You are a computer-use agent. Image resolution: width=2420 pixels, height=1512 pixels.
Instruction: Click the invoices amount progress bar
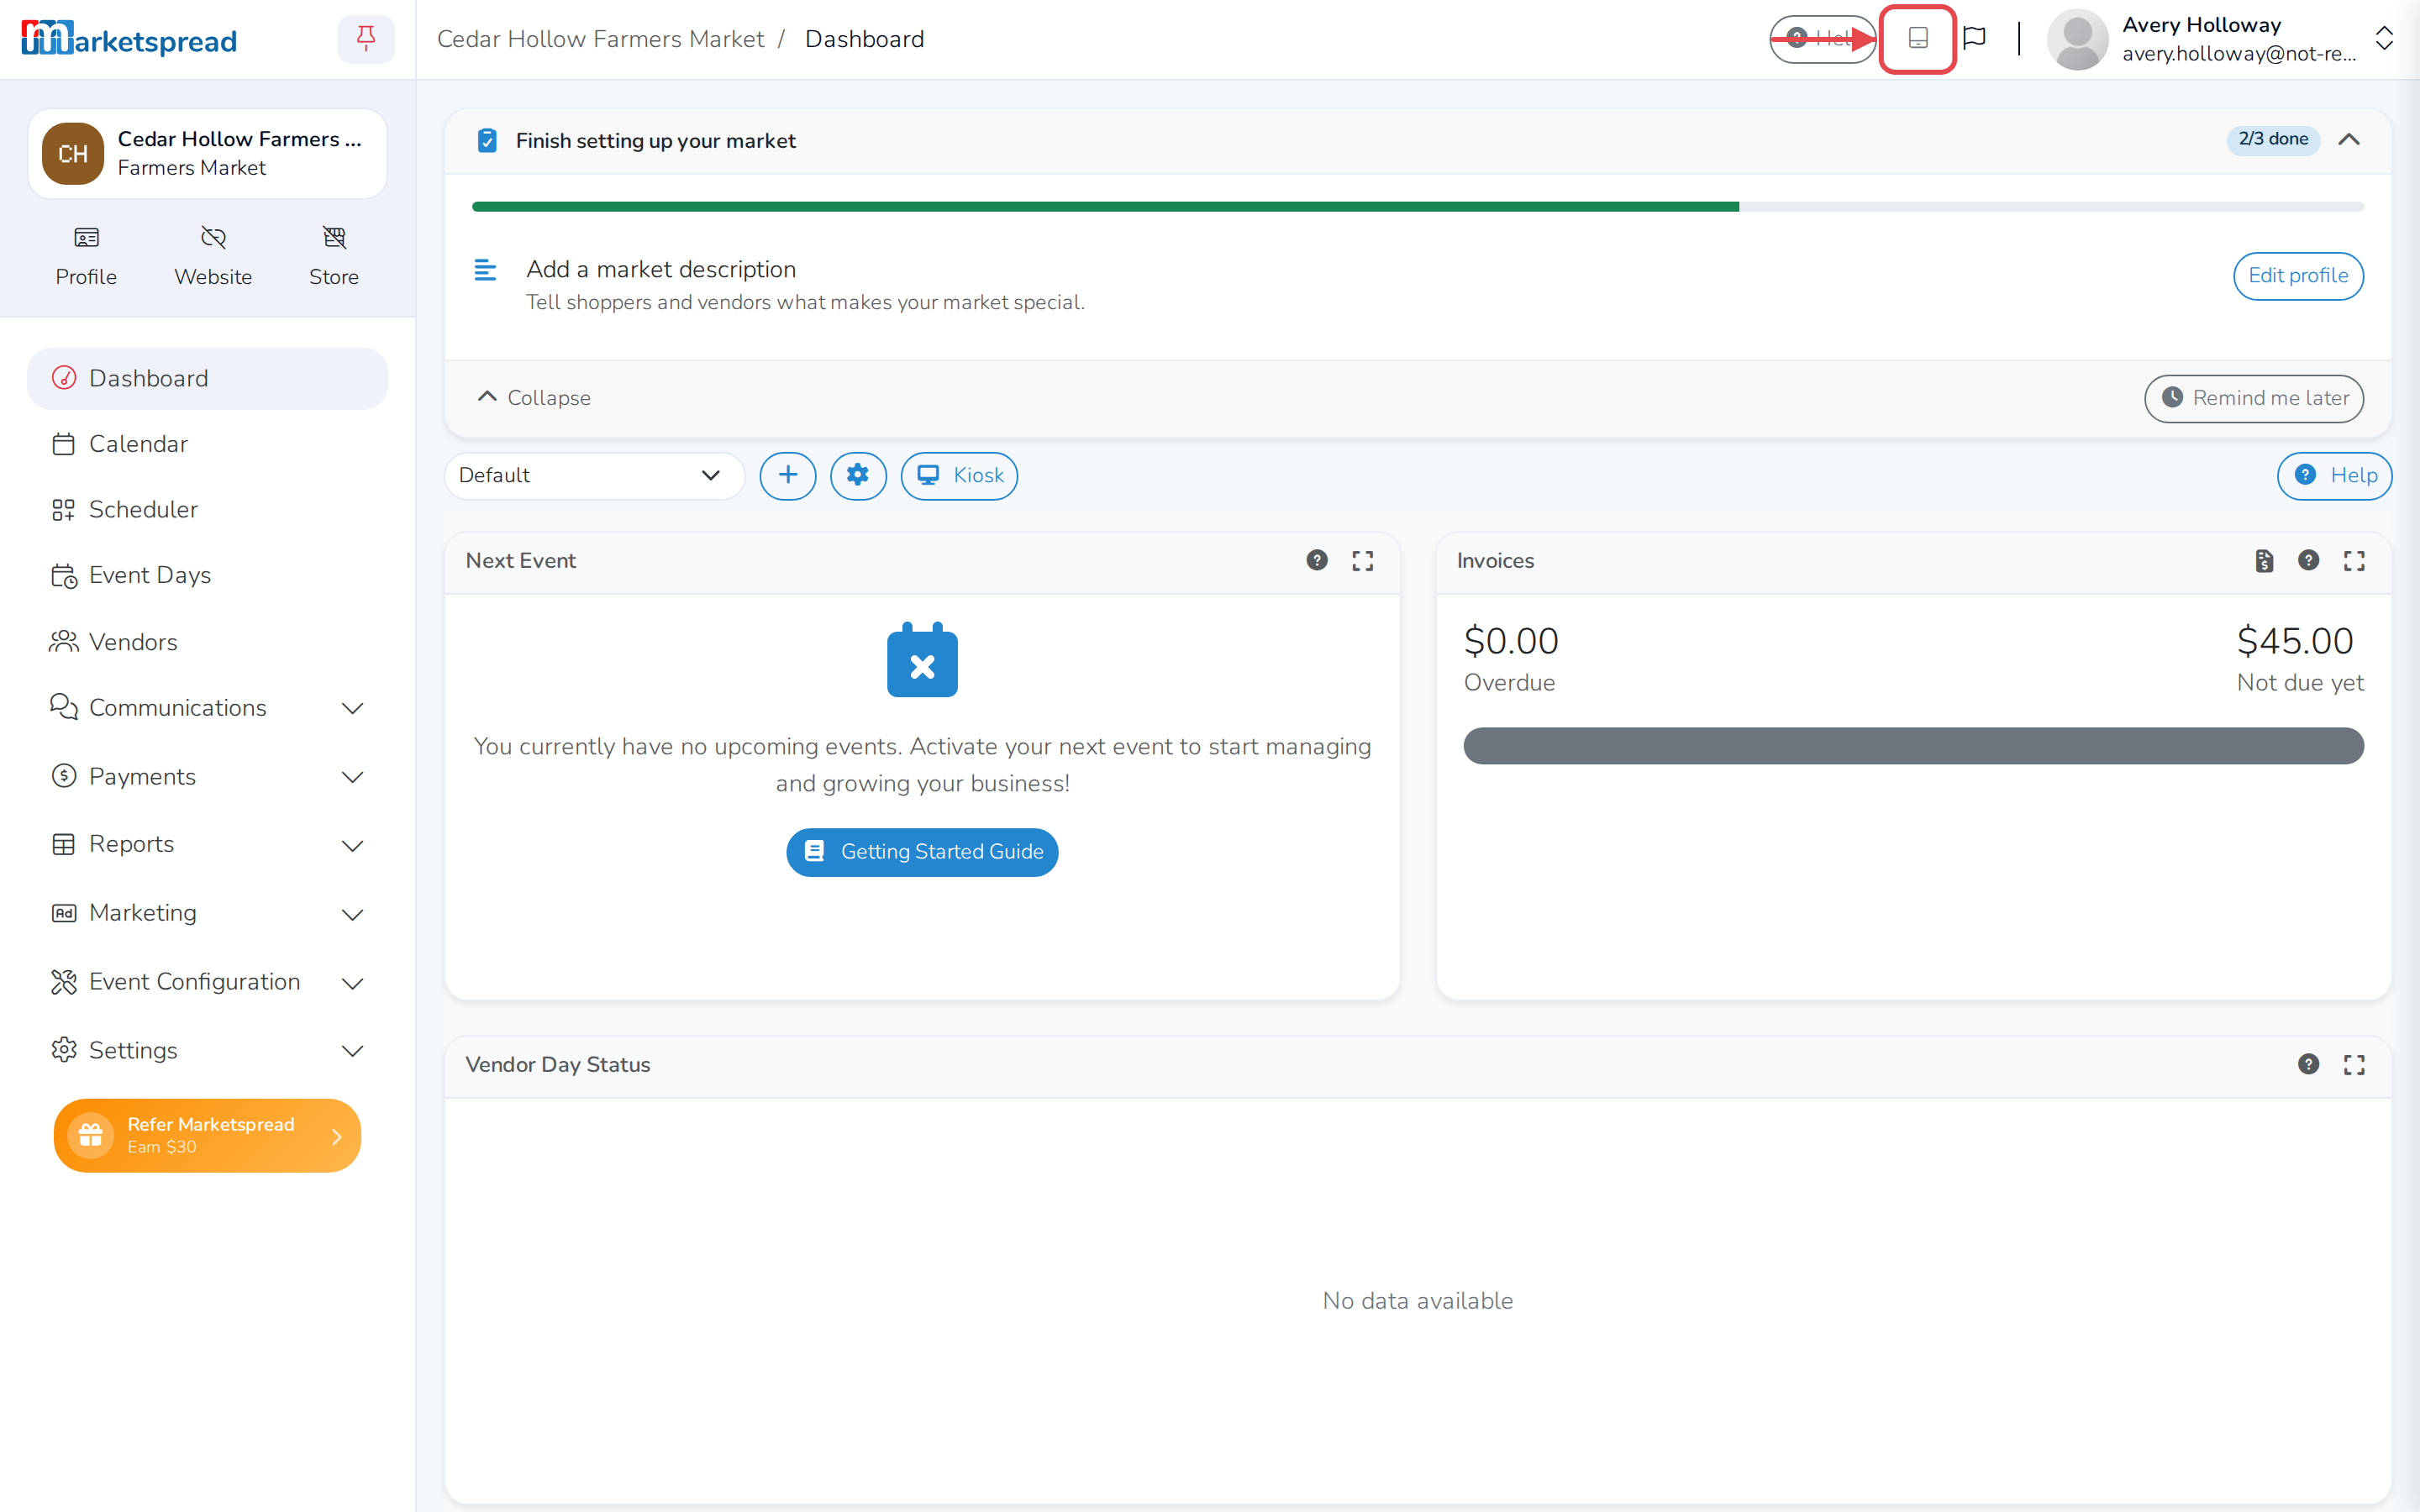[x=1913, y=746]
